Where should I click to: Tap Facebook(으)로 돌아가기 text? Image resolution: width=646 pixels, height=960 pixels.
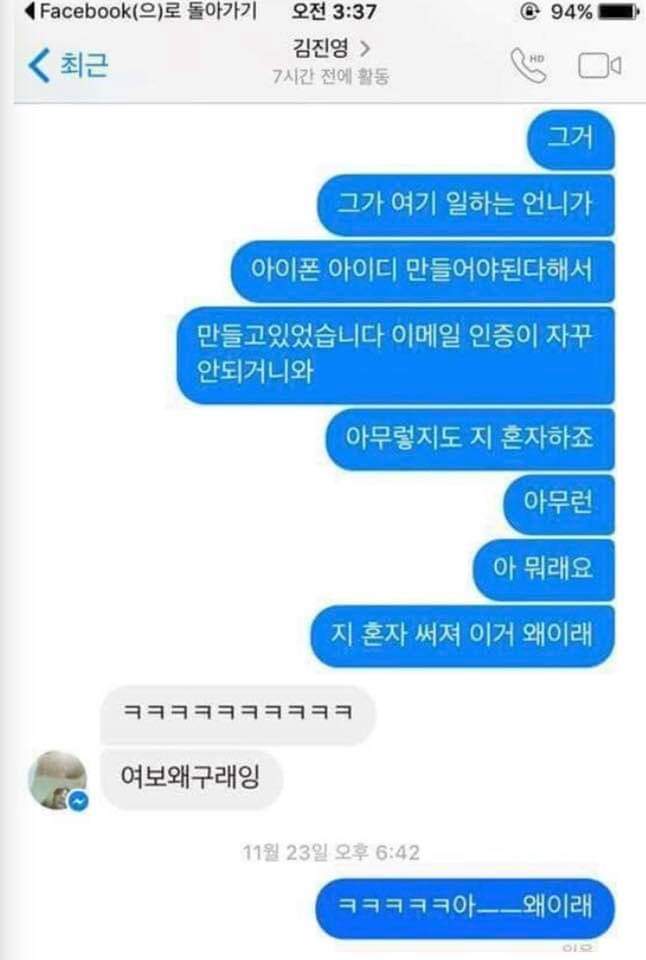click(148, 11)
